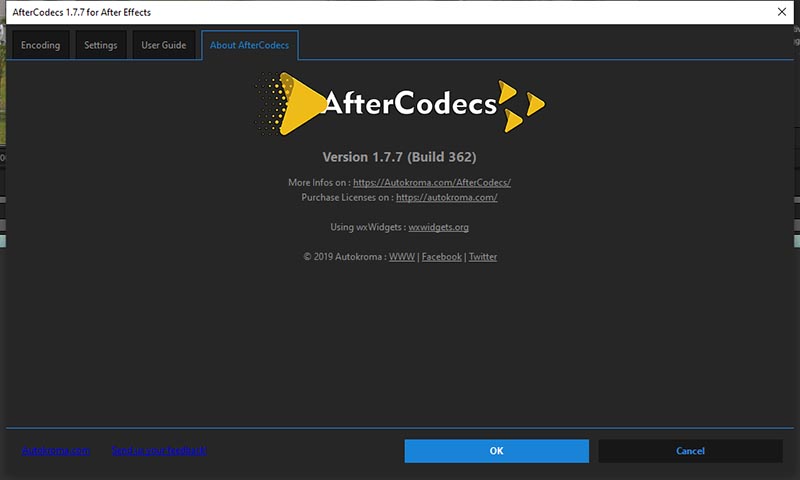The height and width of the screenshot is (480, 800).
Task: Visit the Autokroma WWW link
Action: pos(402,257)
